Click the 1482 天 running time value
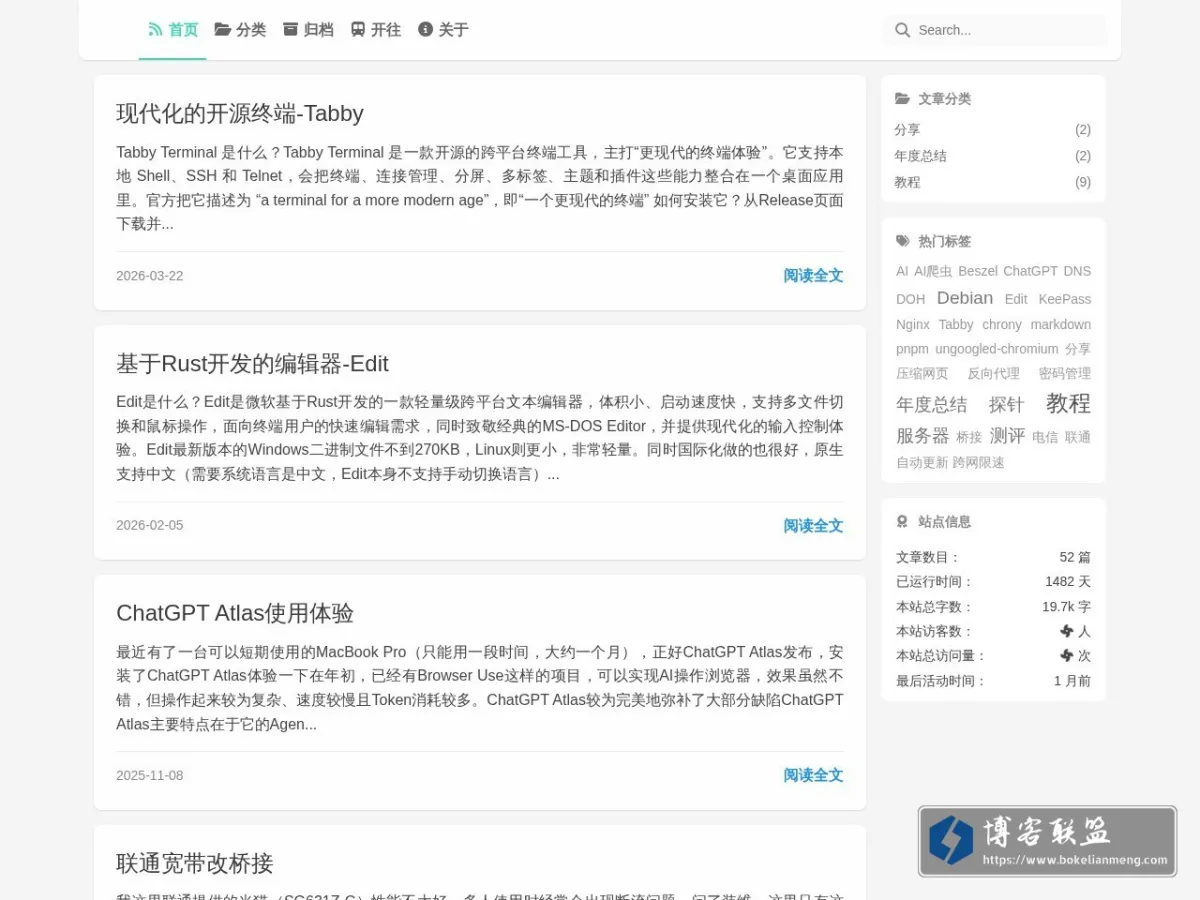This screenshot has height=900, width=1200. click(x=1068, y=582)
